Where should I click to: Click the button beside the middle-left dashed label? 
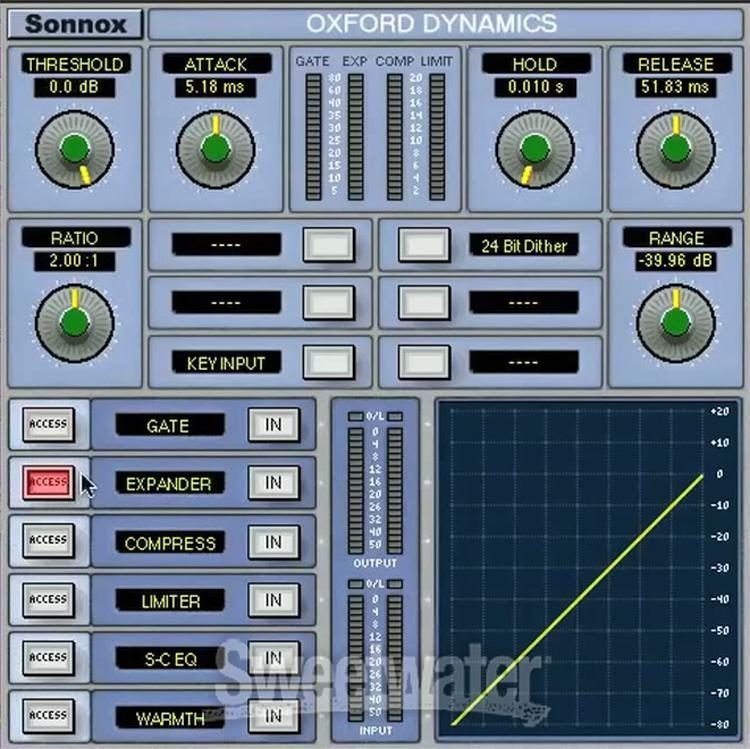(x=329, y=303)
